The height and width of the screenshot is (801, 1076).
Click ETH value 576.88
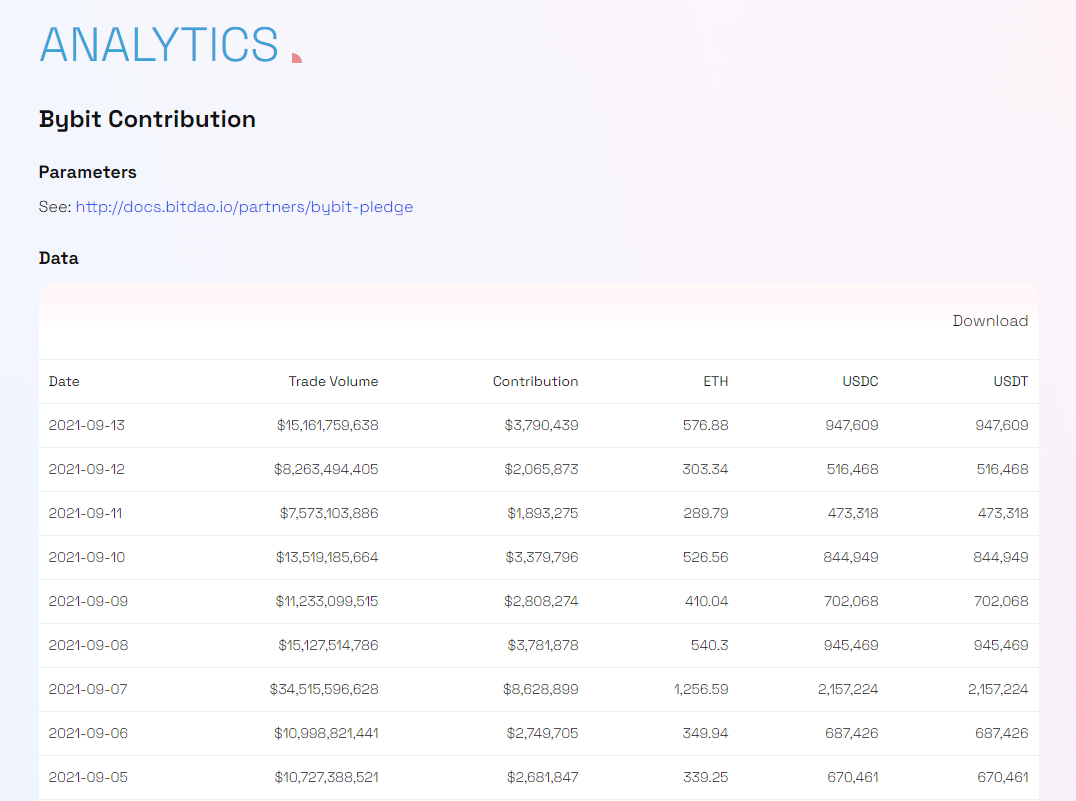[705, 426]
